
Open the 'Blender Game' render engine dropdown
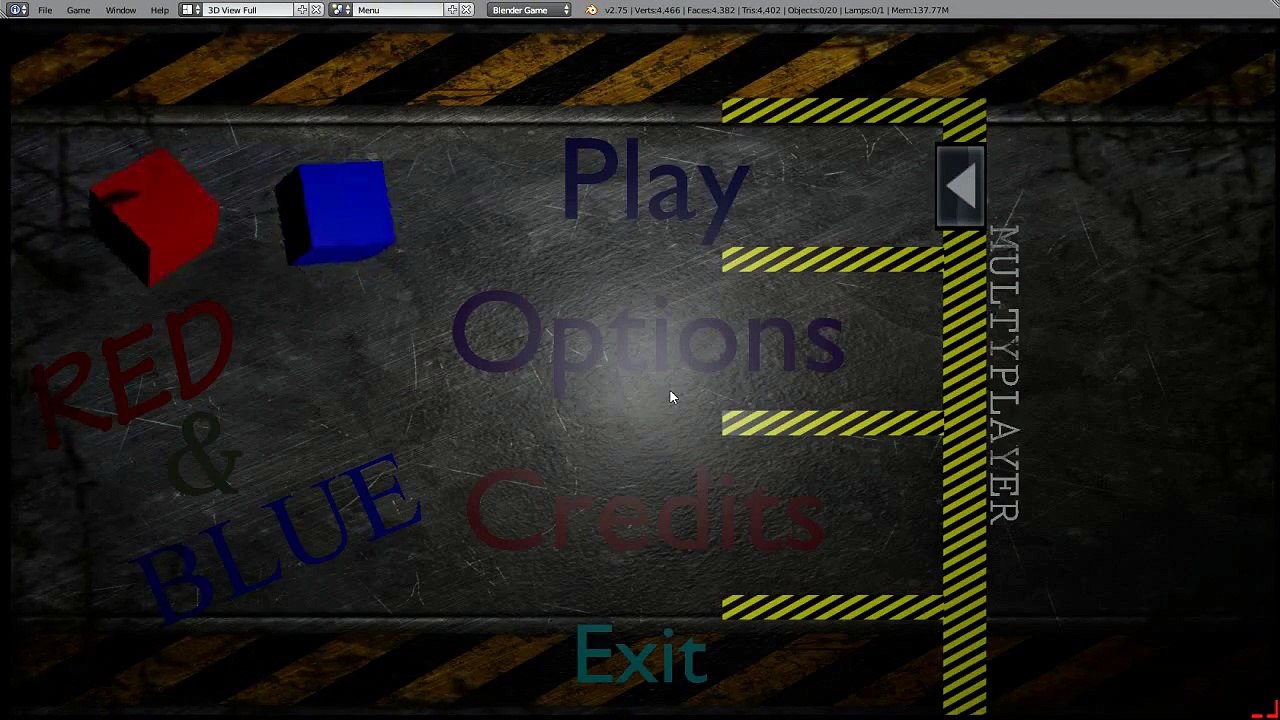pyautogui.click(x=530, y=10)
